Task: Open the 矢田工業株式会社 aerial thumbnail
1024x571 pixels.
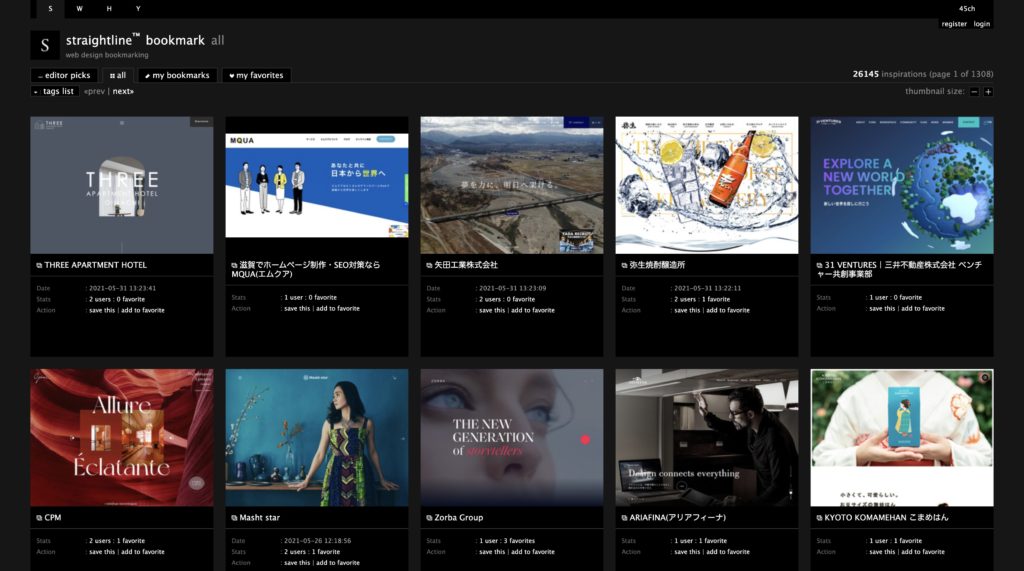Action: click(512, 186)
